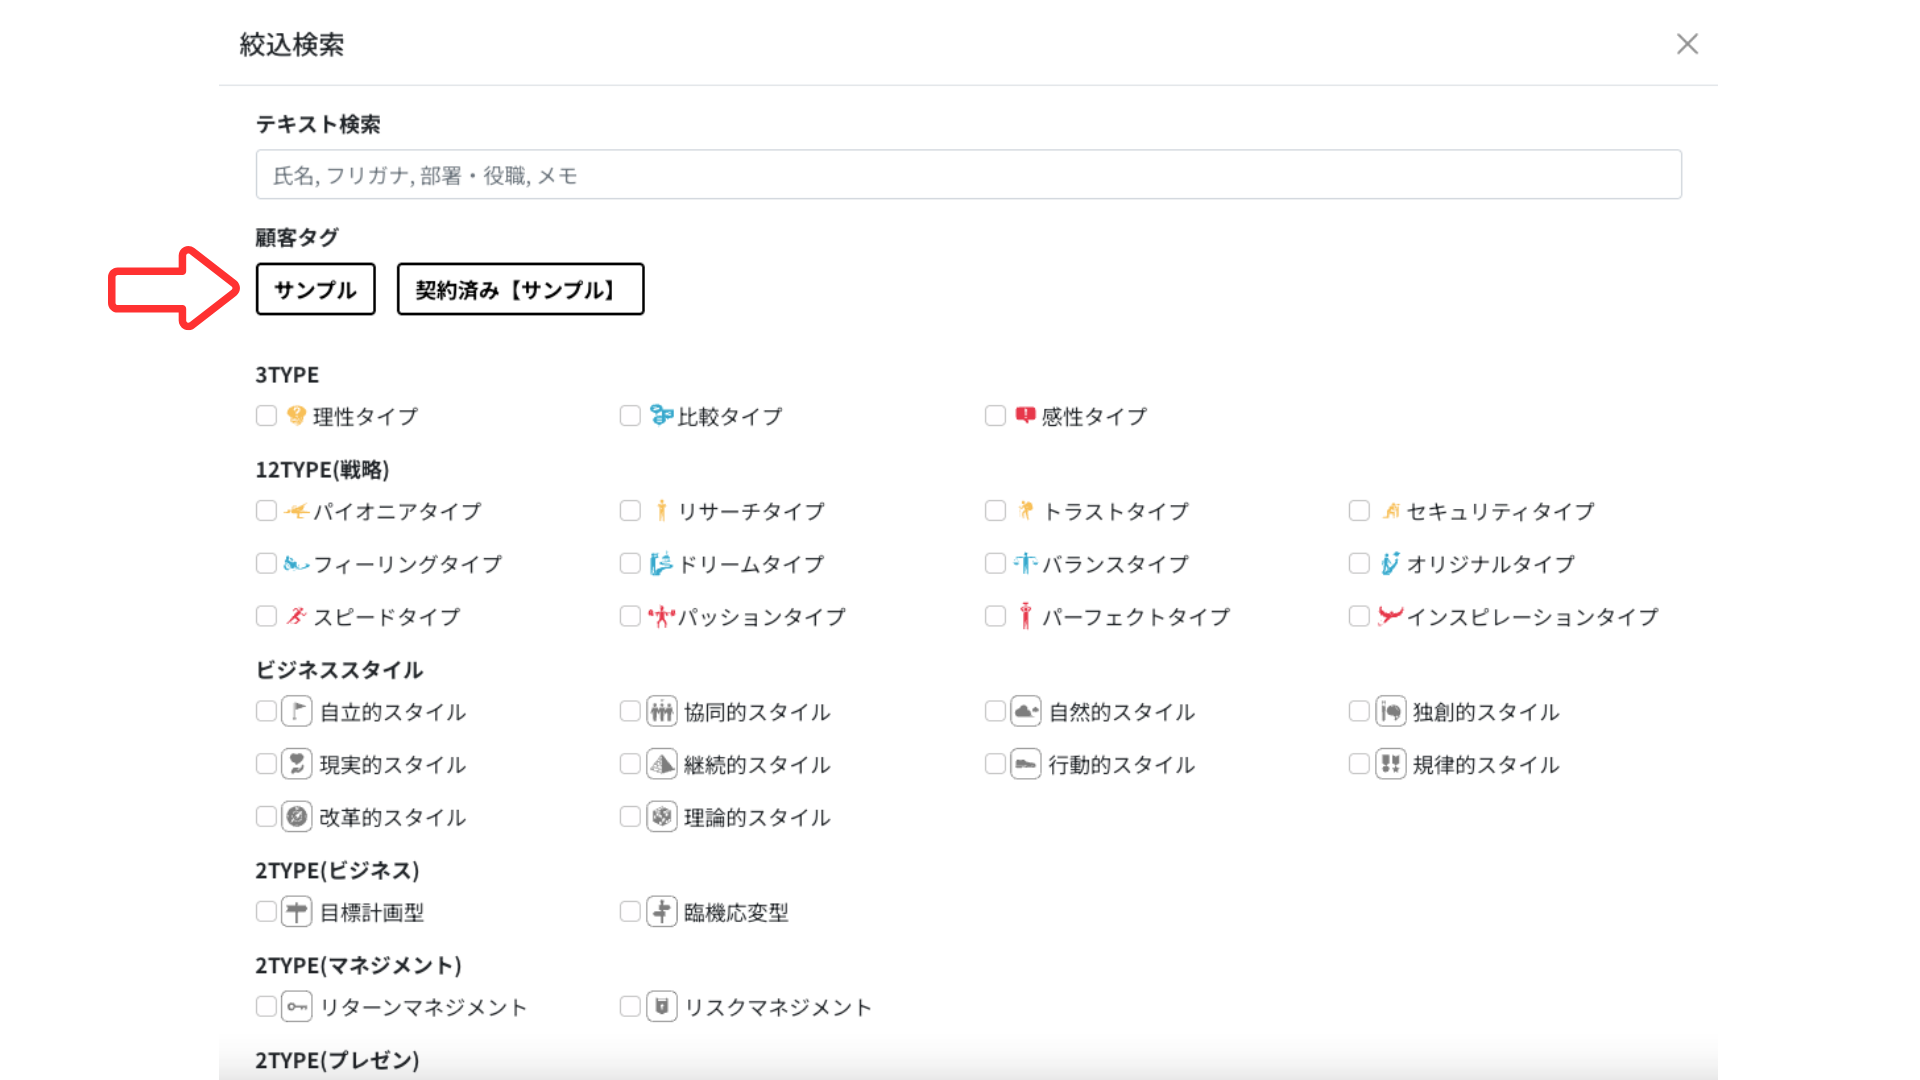Screen dimensions: 1920x1080
Task: Click the 継続的スタイル pyramid icon
Action: pos(661,764)
